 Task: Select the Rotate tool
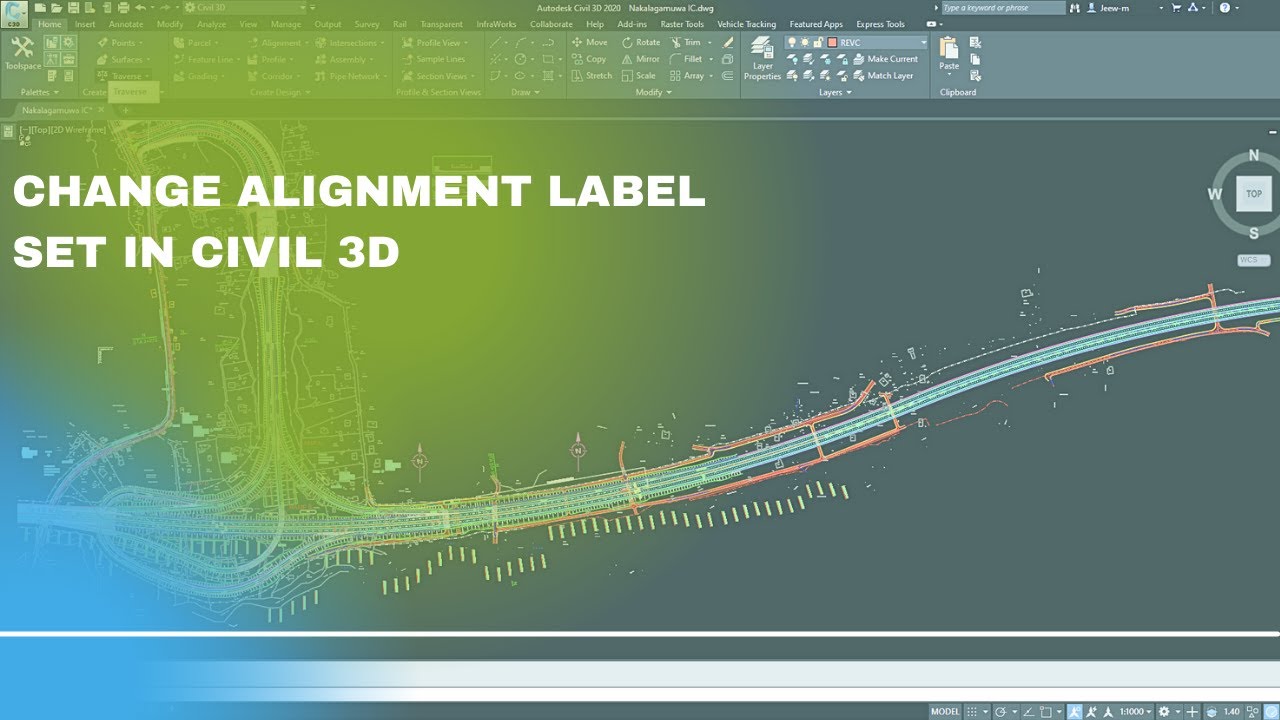640,42
